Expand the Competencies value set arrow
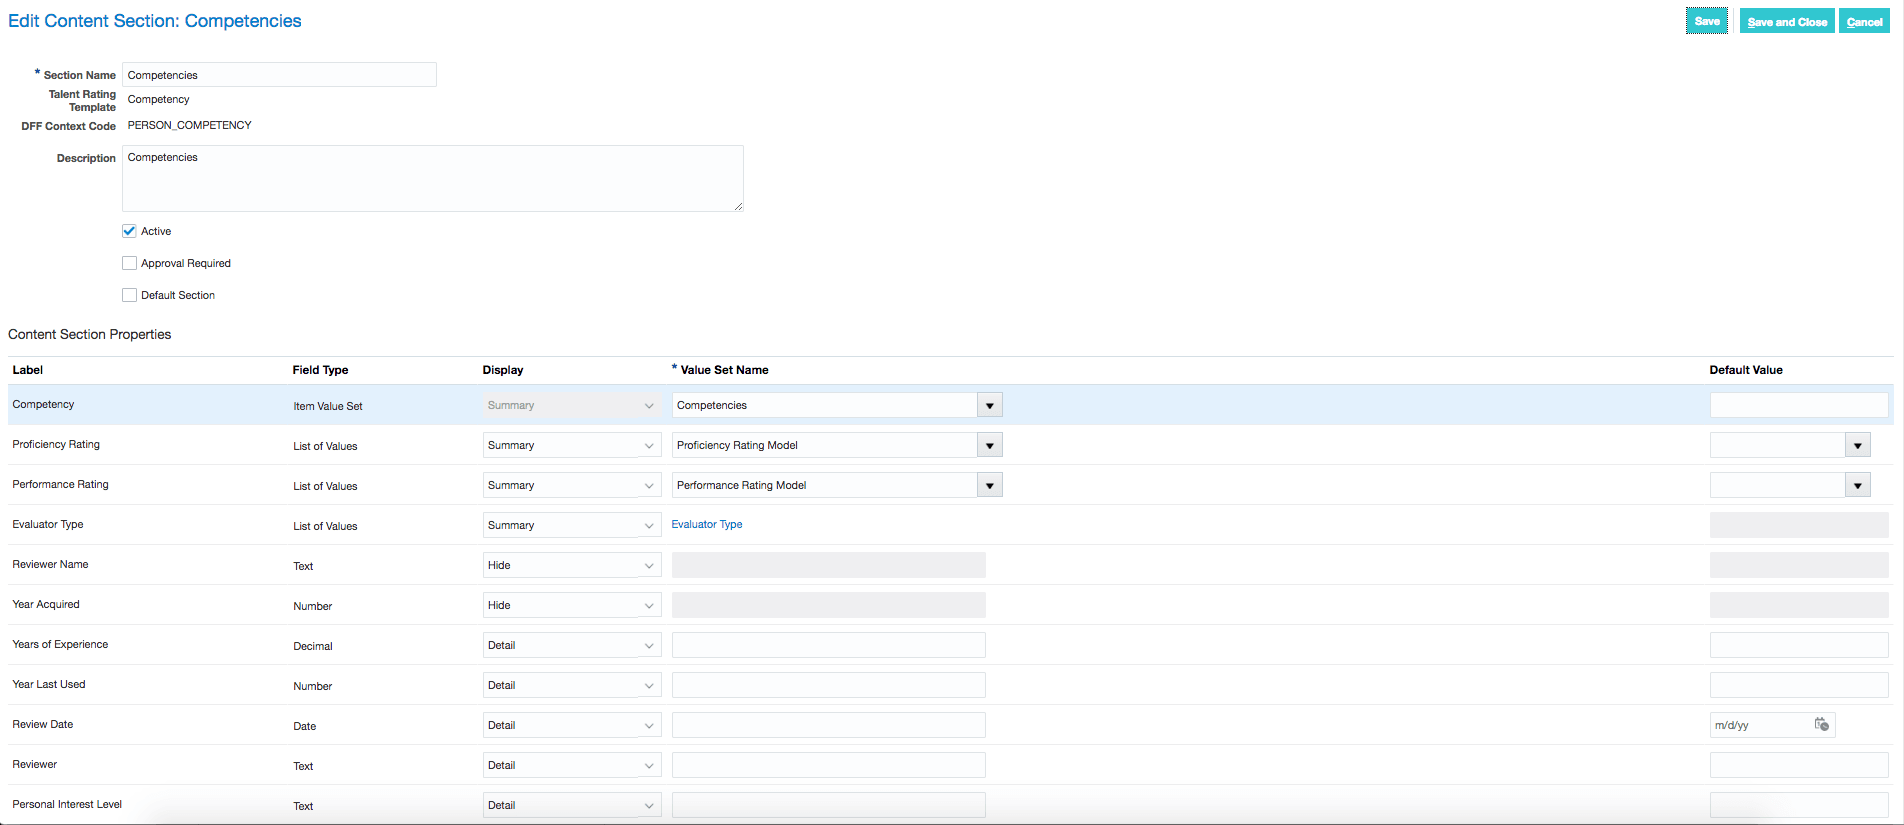This screenshot has width=1904, height=825. [990, 405]
